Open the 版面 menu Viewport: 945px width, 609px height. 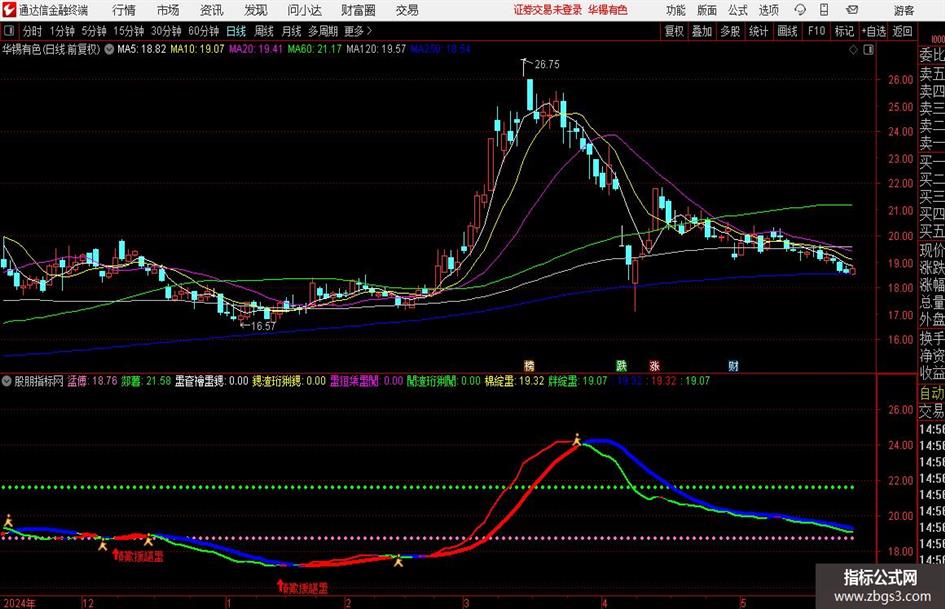tap(706, 10)
